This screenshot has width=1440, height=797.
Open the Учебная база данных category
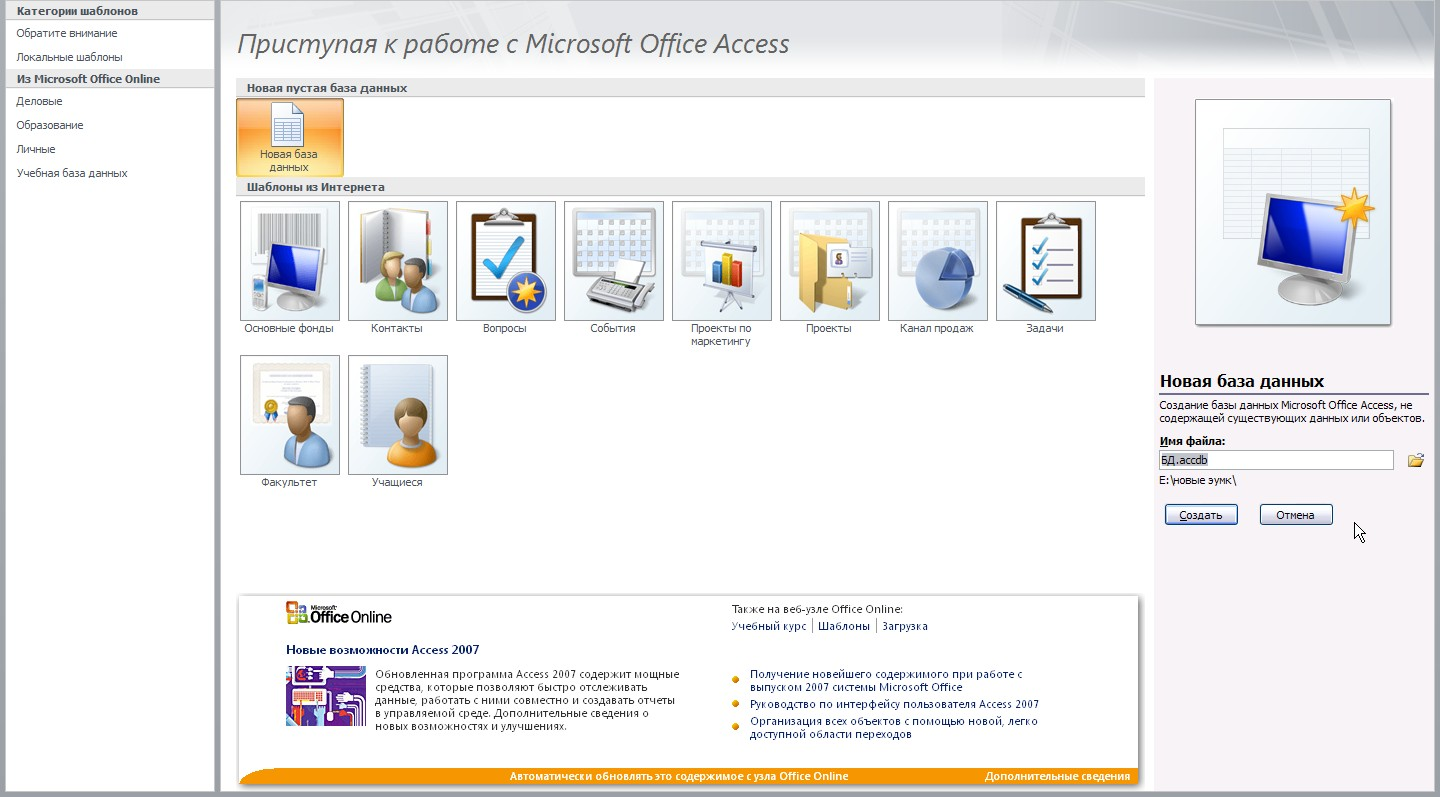tap(72, 173)
